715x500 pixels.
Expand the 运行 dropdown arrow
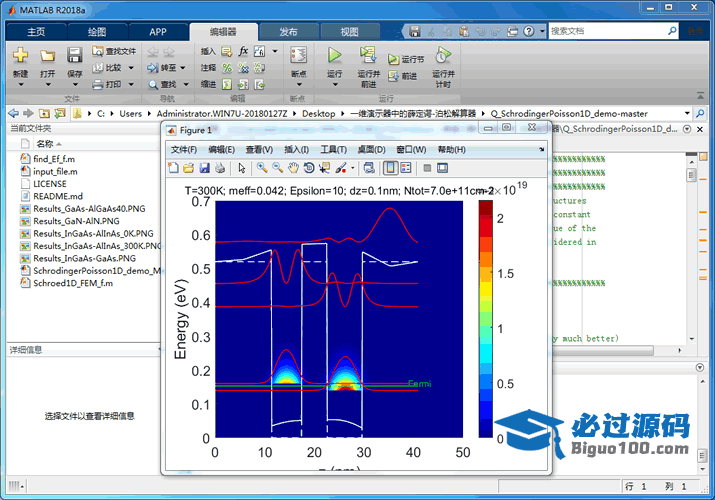pyautogui.click(x=335, y=85)
